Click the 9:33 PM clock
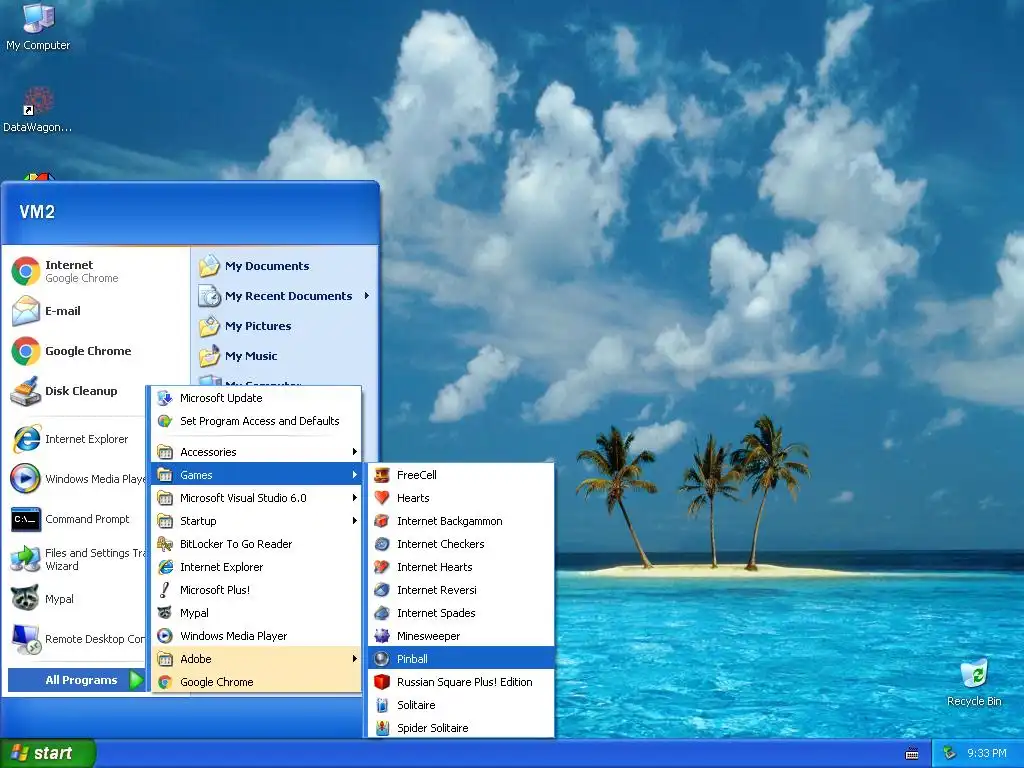This screenshot has width=1024, height=768. point(986,753)
